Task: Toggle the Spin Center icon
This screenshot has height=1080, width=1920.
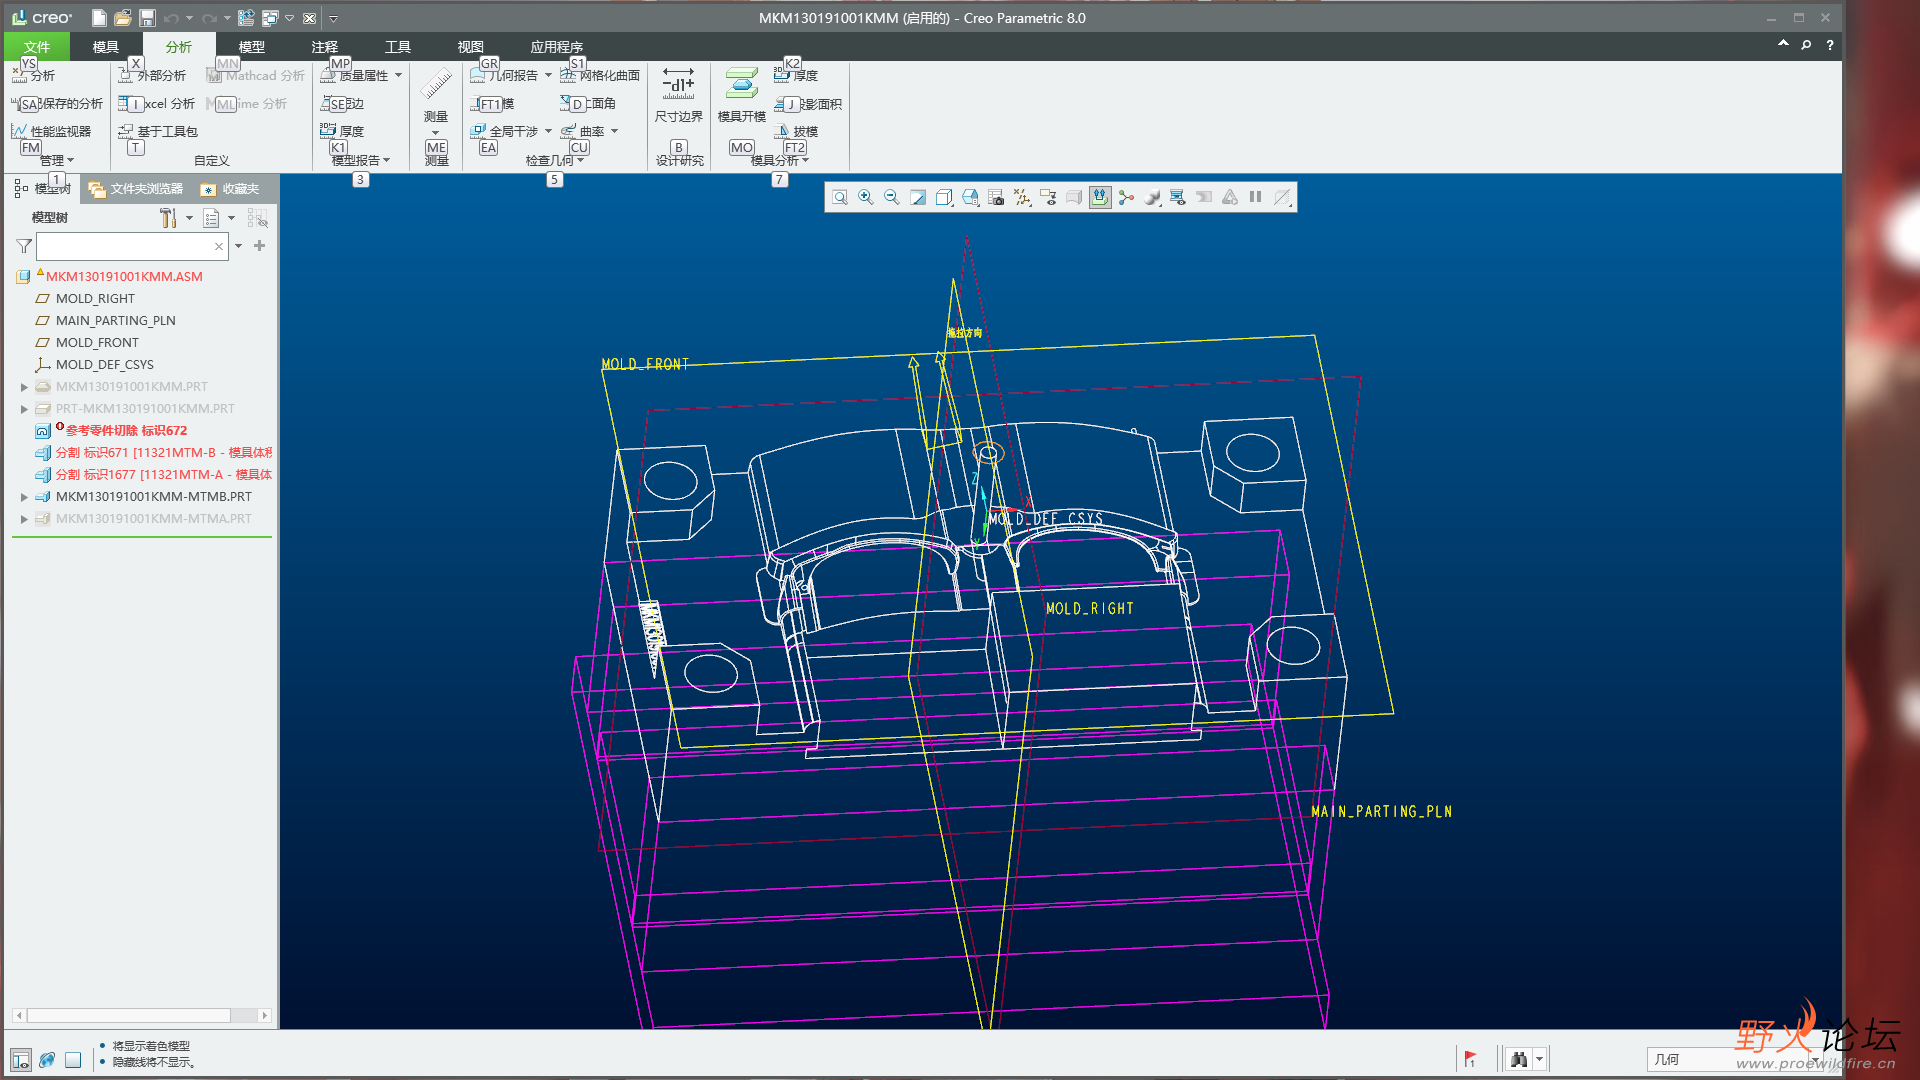Action: click(1126, 198)
